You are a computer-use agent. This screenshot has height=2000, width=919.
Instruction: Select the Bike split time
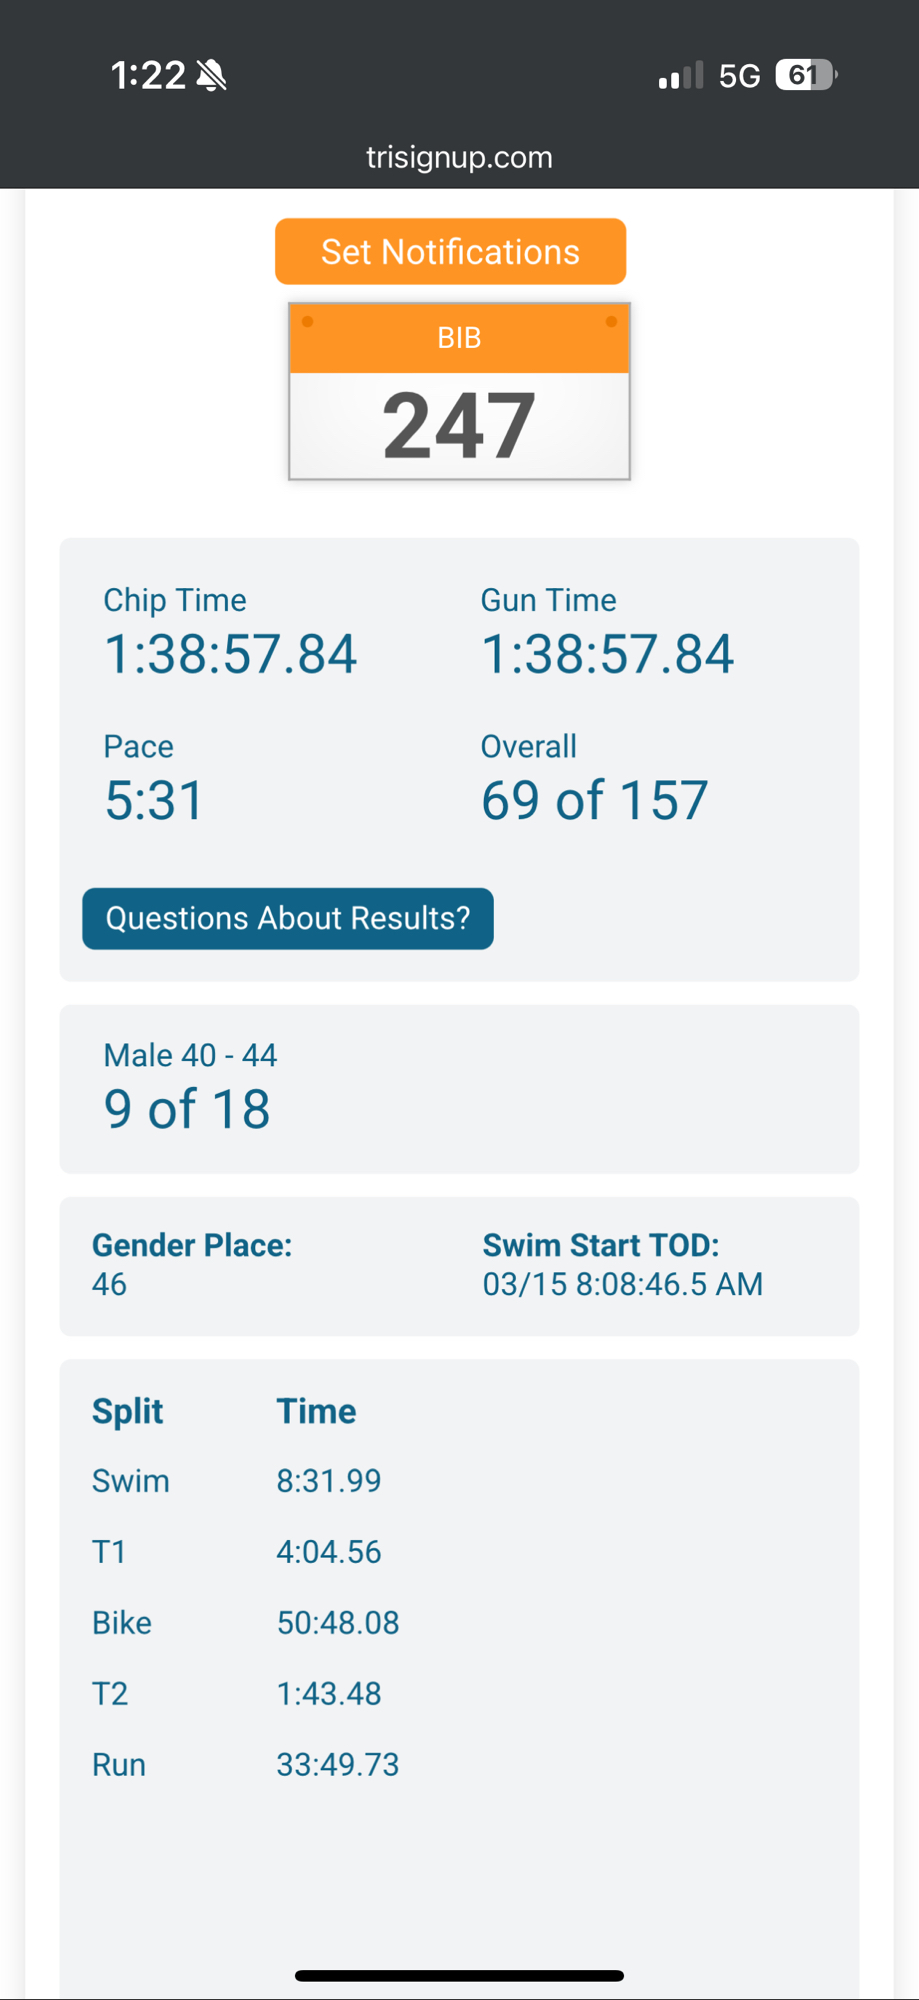click(338, 1623)
